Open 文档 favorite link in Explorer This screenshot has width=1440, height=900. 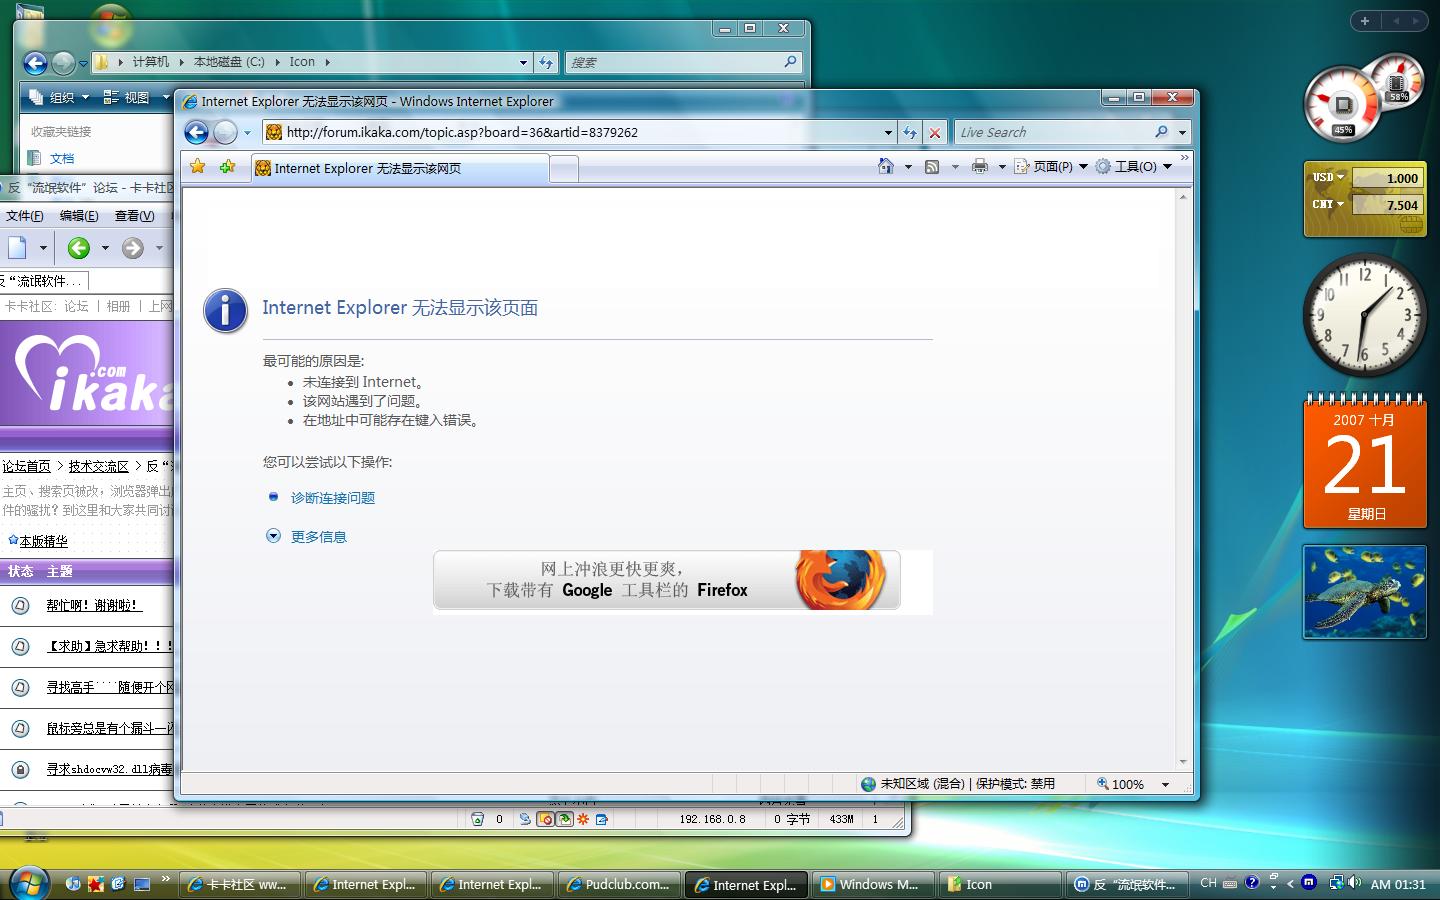(x=62, y=158)
